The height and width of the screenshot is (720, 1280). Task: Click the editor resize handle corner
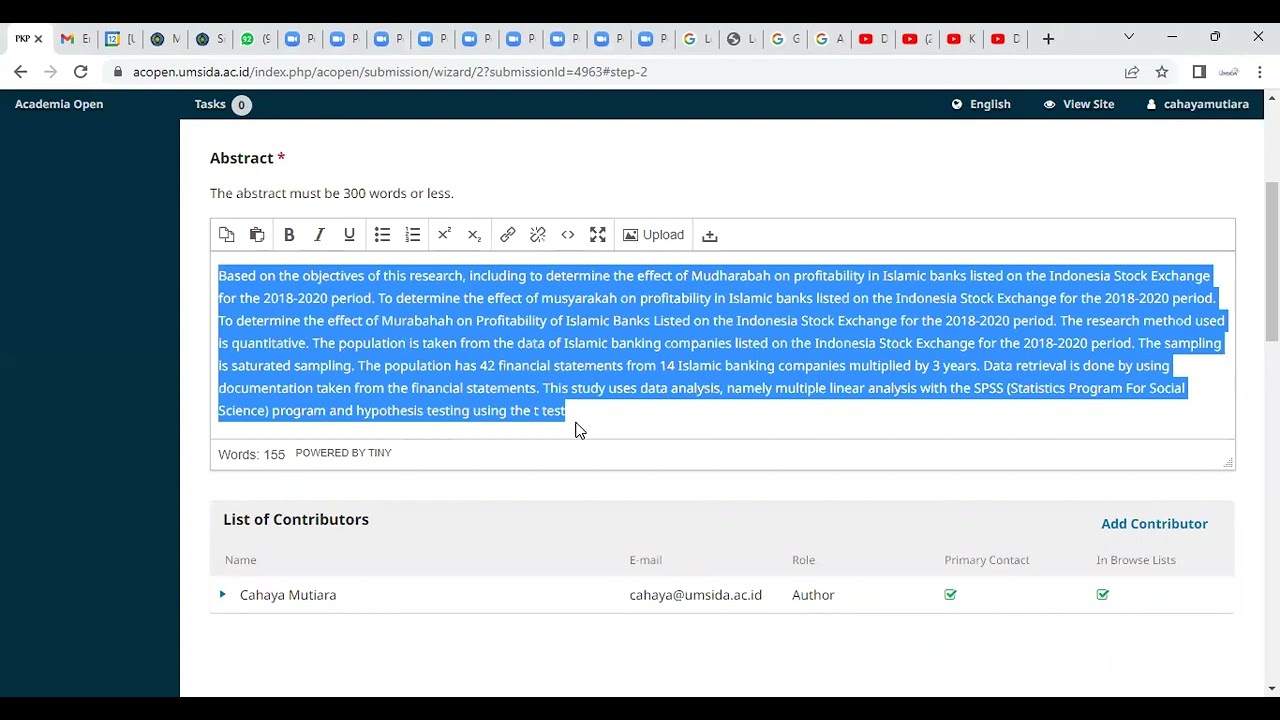pyautogui.click(x=1228, y=462)
